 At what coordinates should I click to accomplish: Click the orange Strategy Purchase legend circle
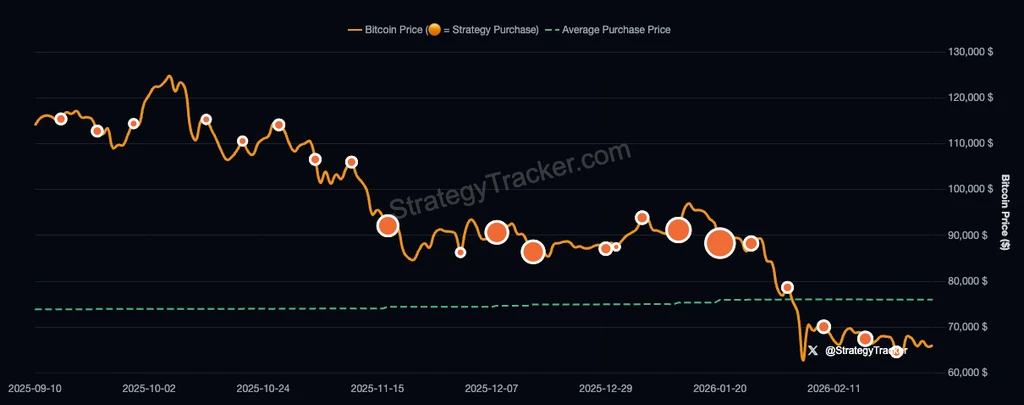[x=433, y=29]
